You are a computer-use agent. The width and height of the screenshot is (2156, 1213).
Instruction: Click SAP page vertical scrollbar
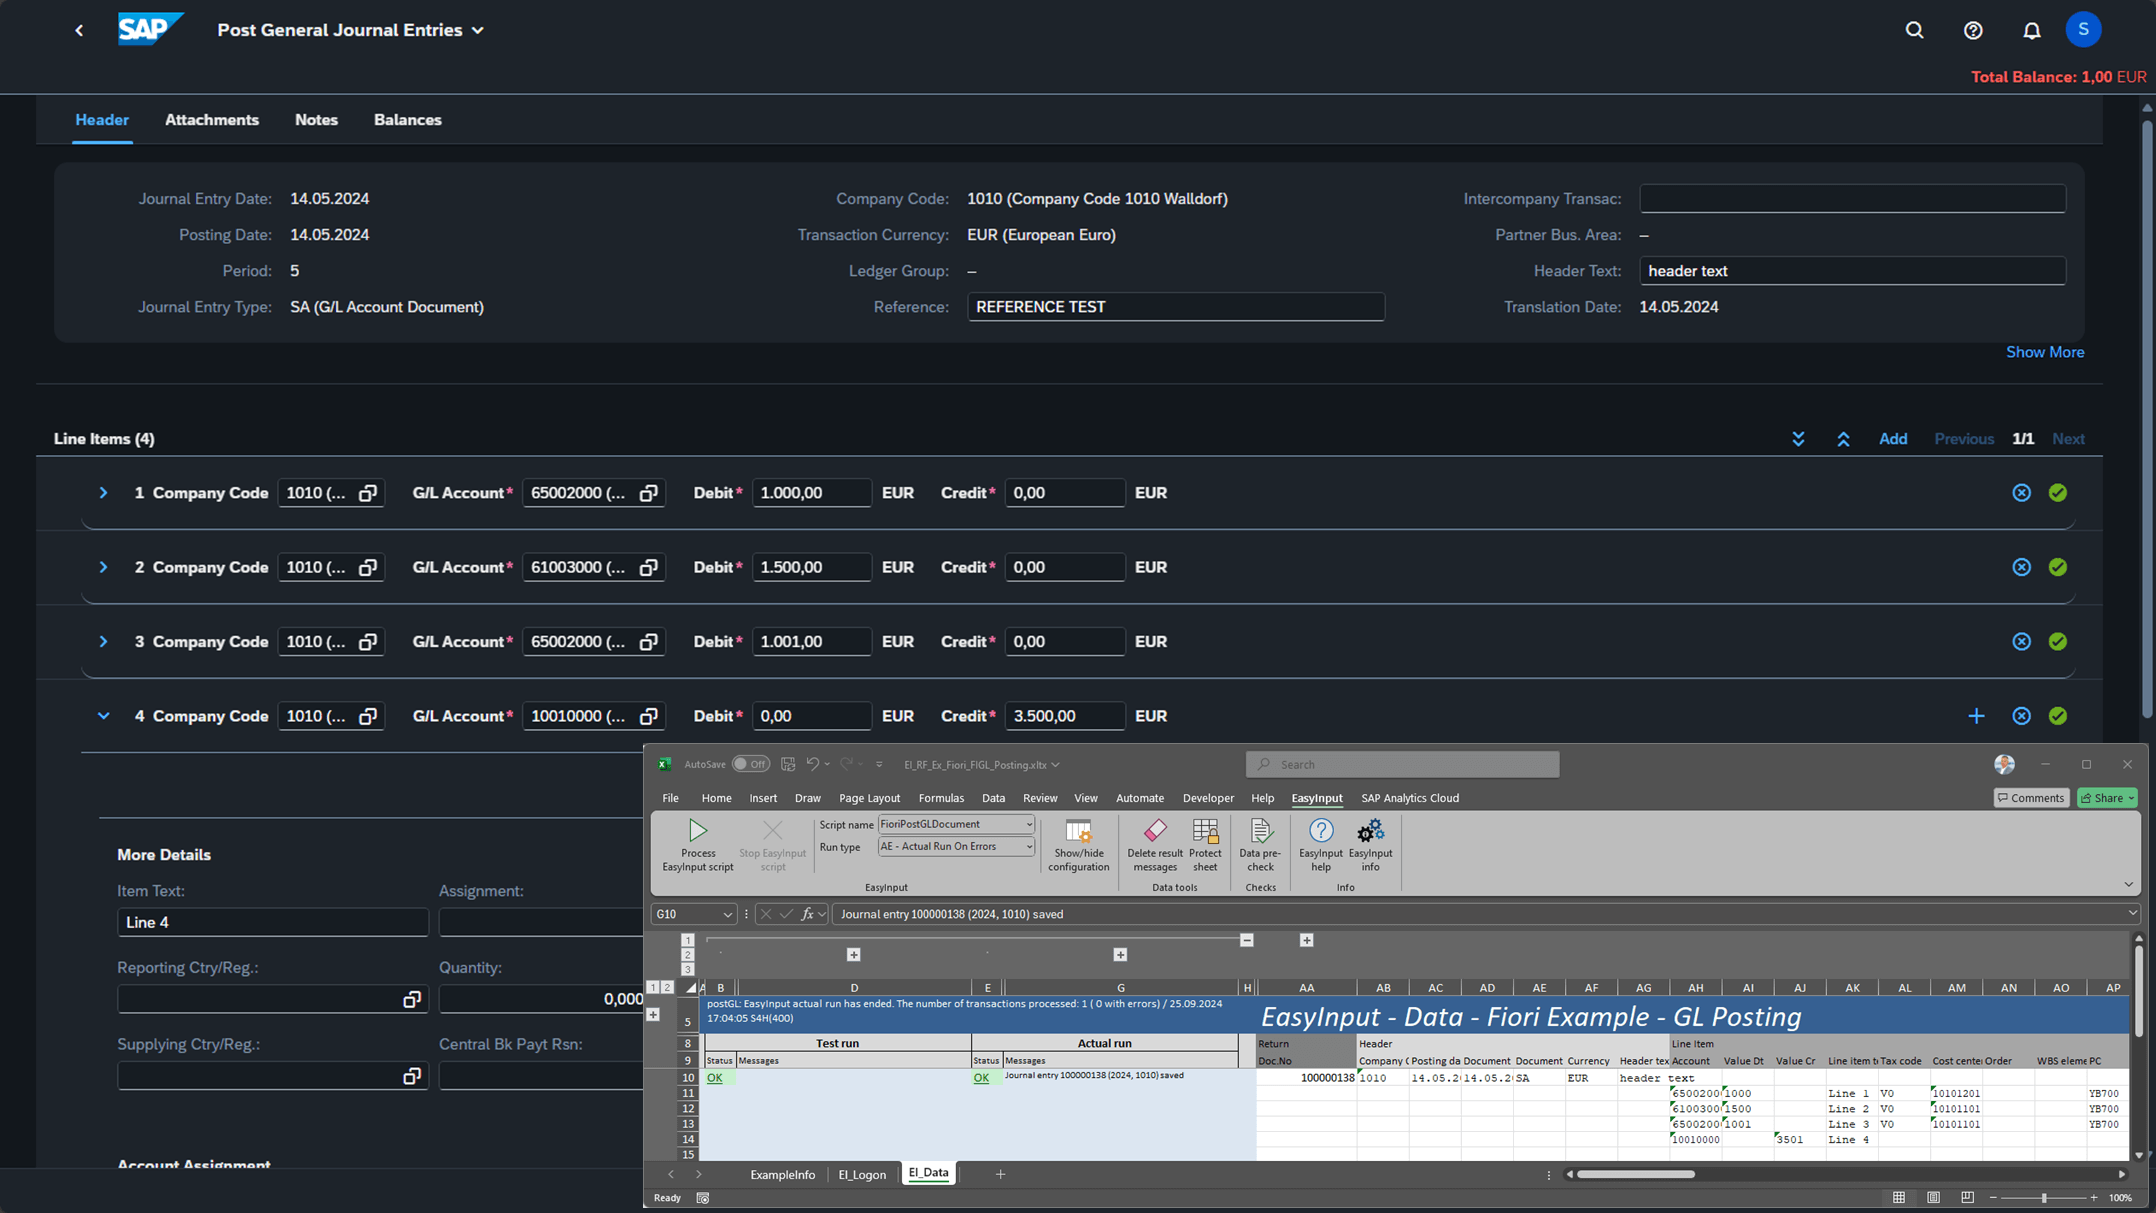tap(2147, 420)
